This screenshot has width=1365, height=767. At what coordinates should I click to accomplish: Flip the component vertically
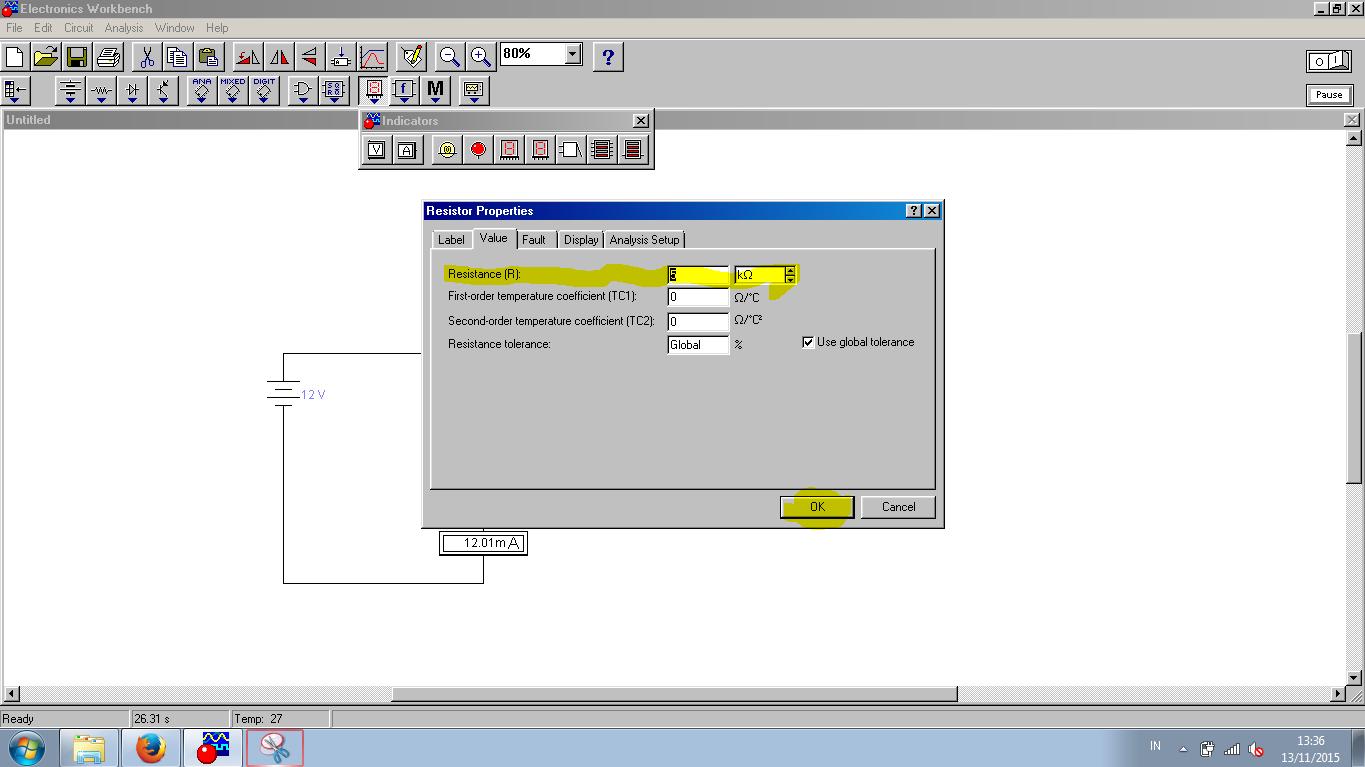click(x=309, y=56)
